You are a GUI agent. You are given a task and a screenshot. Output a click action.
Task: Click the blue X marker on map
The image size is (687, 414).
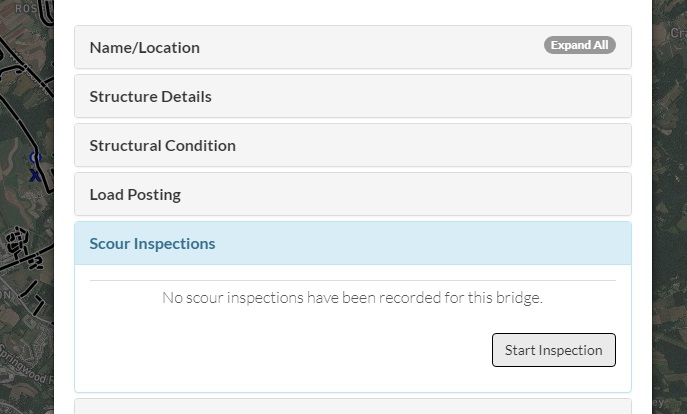click(35, 176)
